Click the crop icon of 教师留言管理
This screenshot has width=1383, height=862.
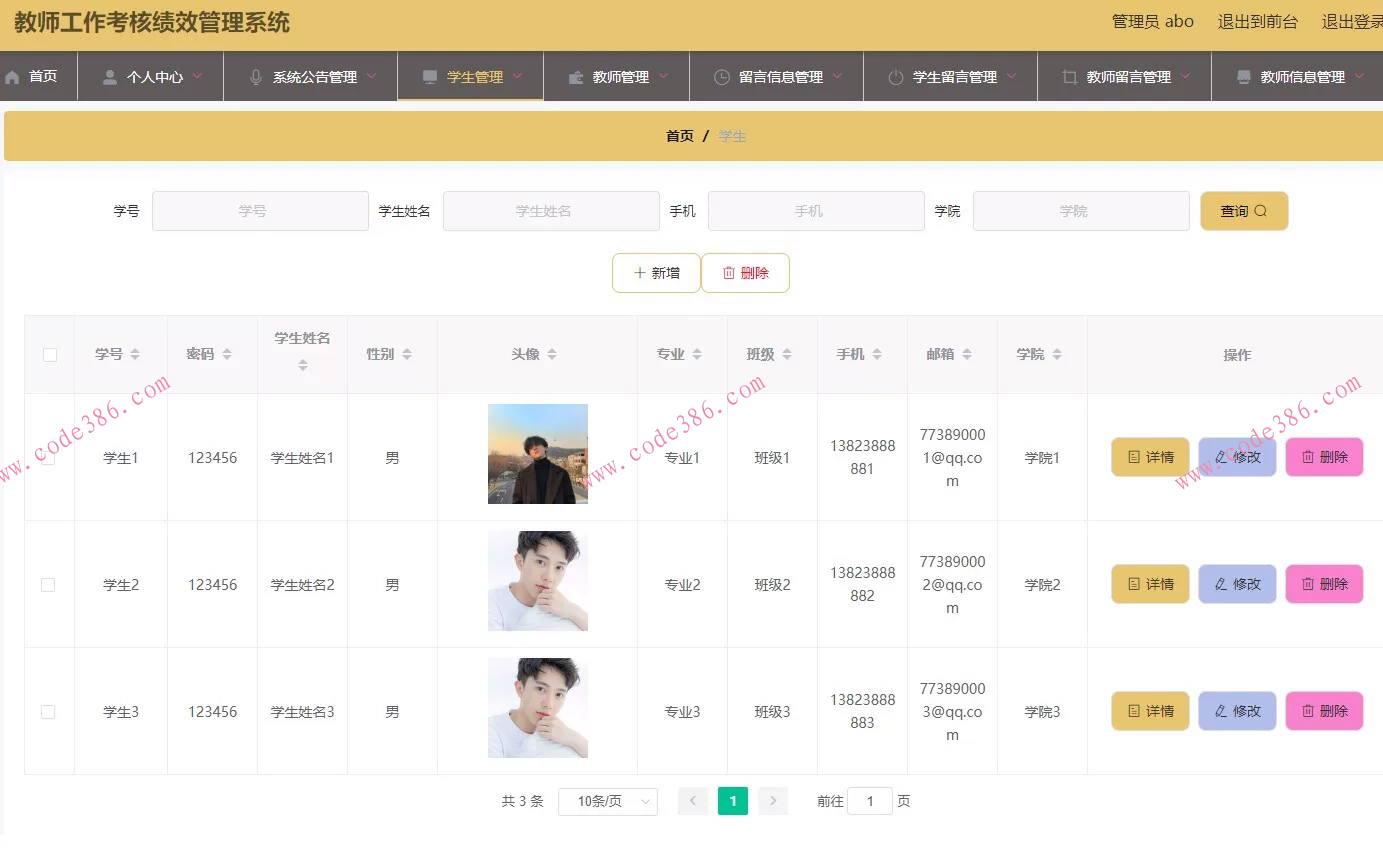coord(1070,77)
